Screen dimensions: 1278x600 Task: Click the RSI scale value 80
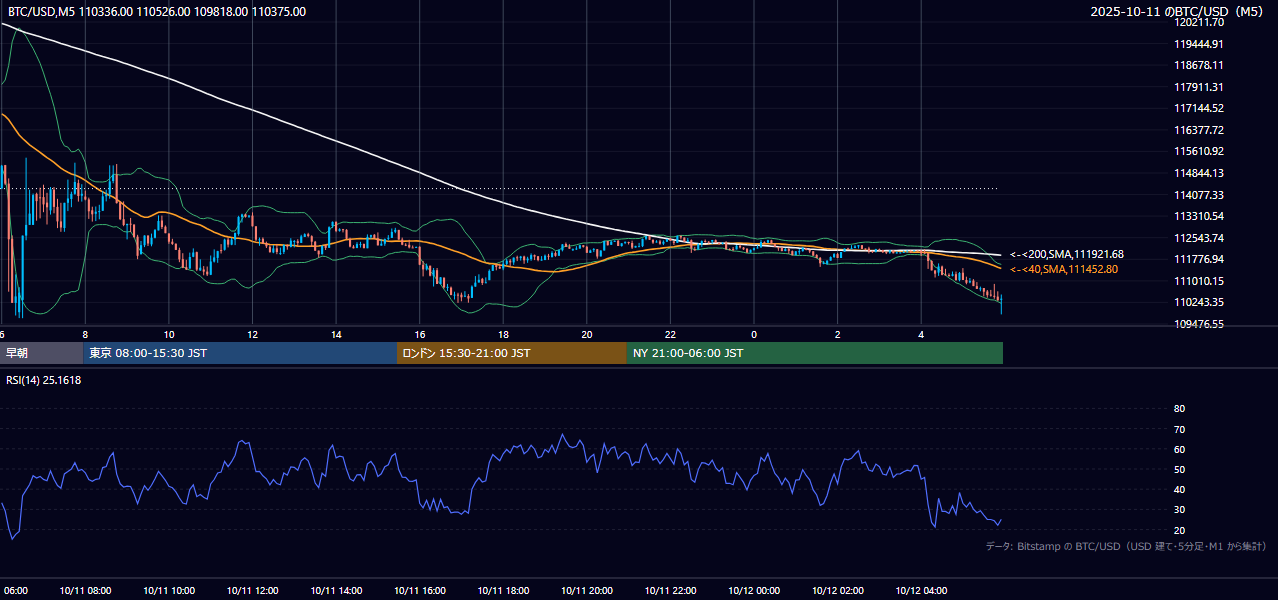point(1179,409)
